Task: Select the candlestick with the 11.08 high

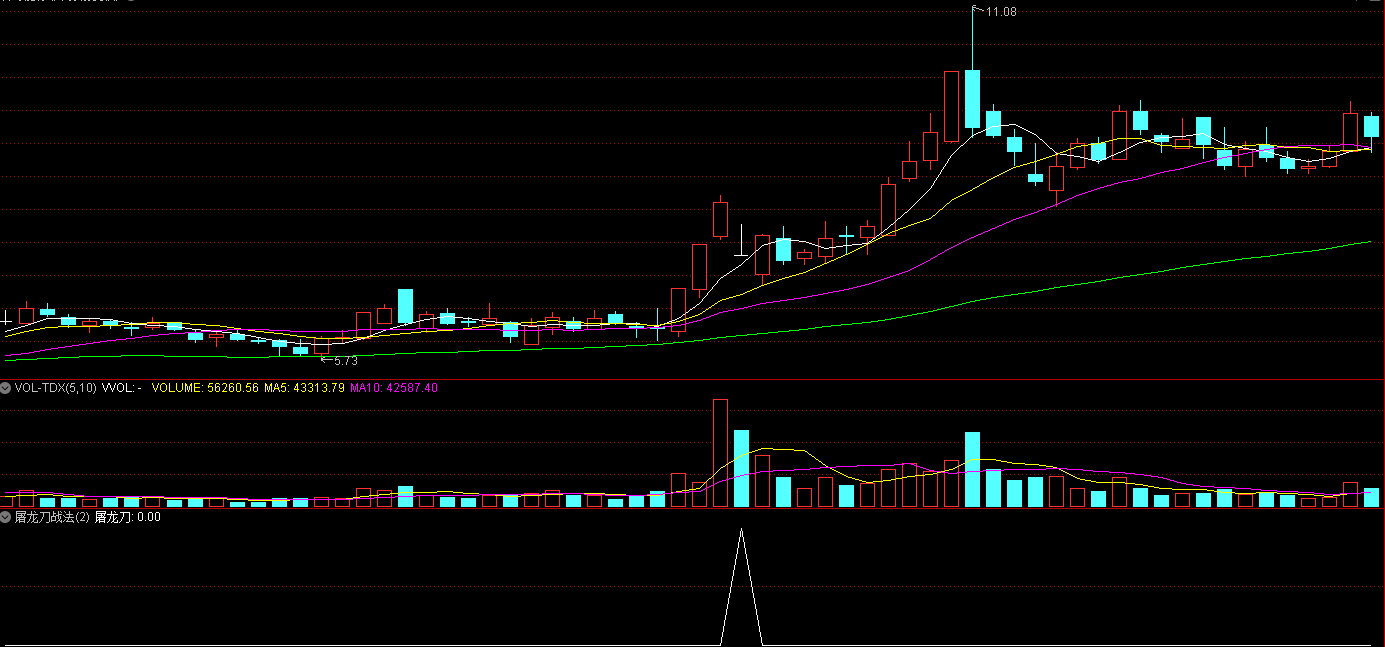Action: [x=972, y=98]
